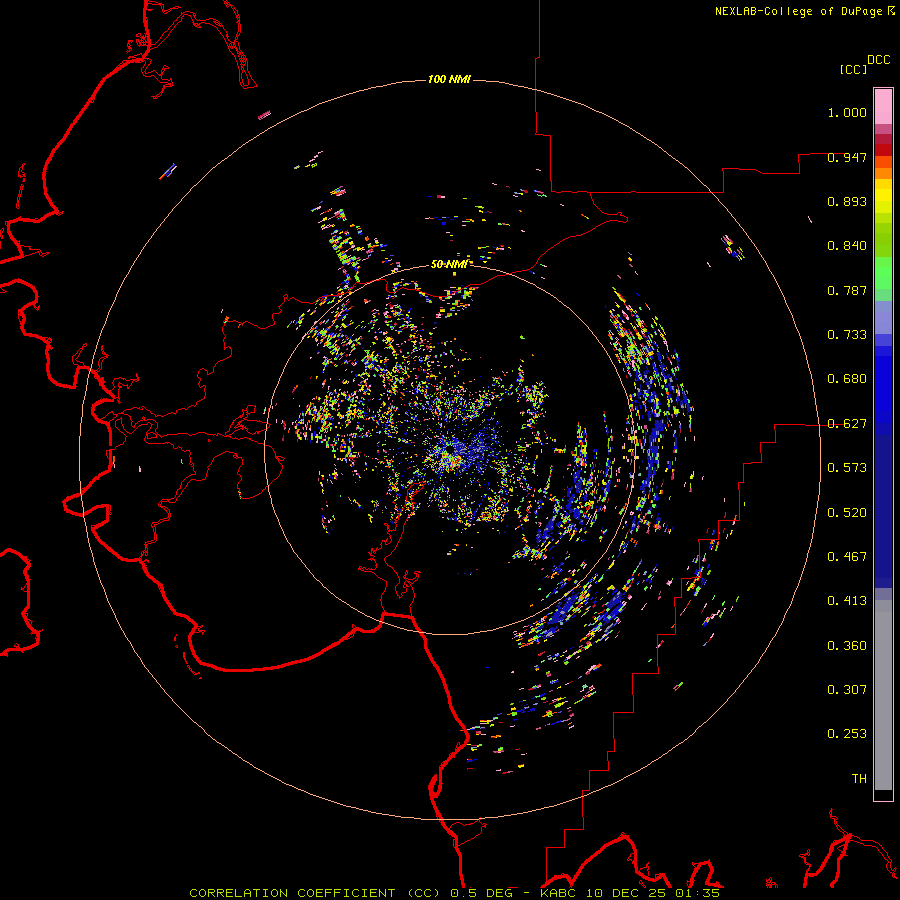The height and width of the screenshot is (900, 900).
Task: Click the [CC] units label
Action: pos(853,69)
